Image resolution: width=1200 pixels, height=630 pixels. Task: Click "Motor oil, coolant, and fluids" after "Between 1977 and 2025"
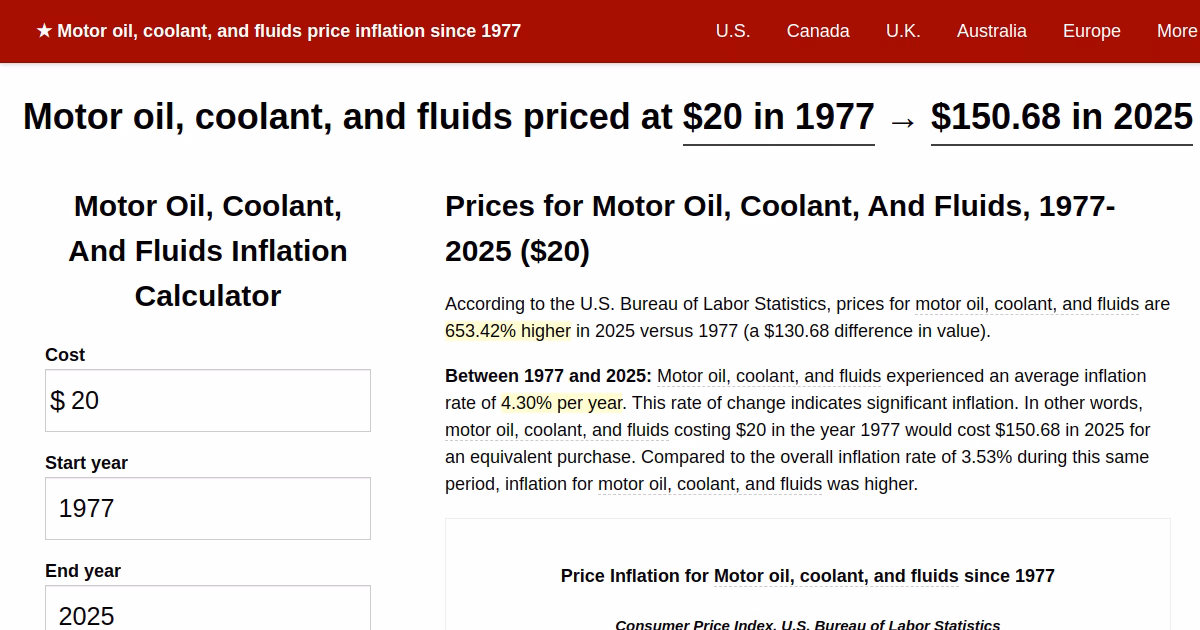point(770,376)
